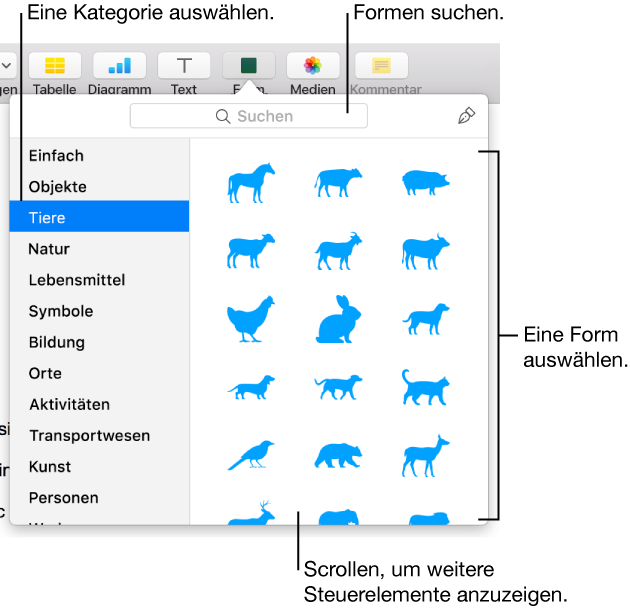Select the Lebensmittel category

point(99,280)
